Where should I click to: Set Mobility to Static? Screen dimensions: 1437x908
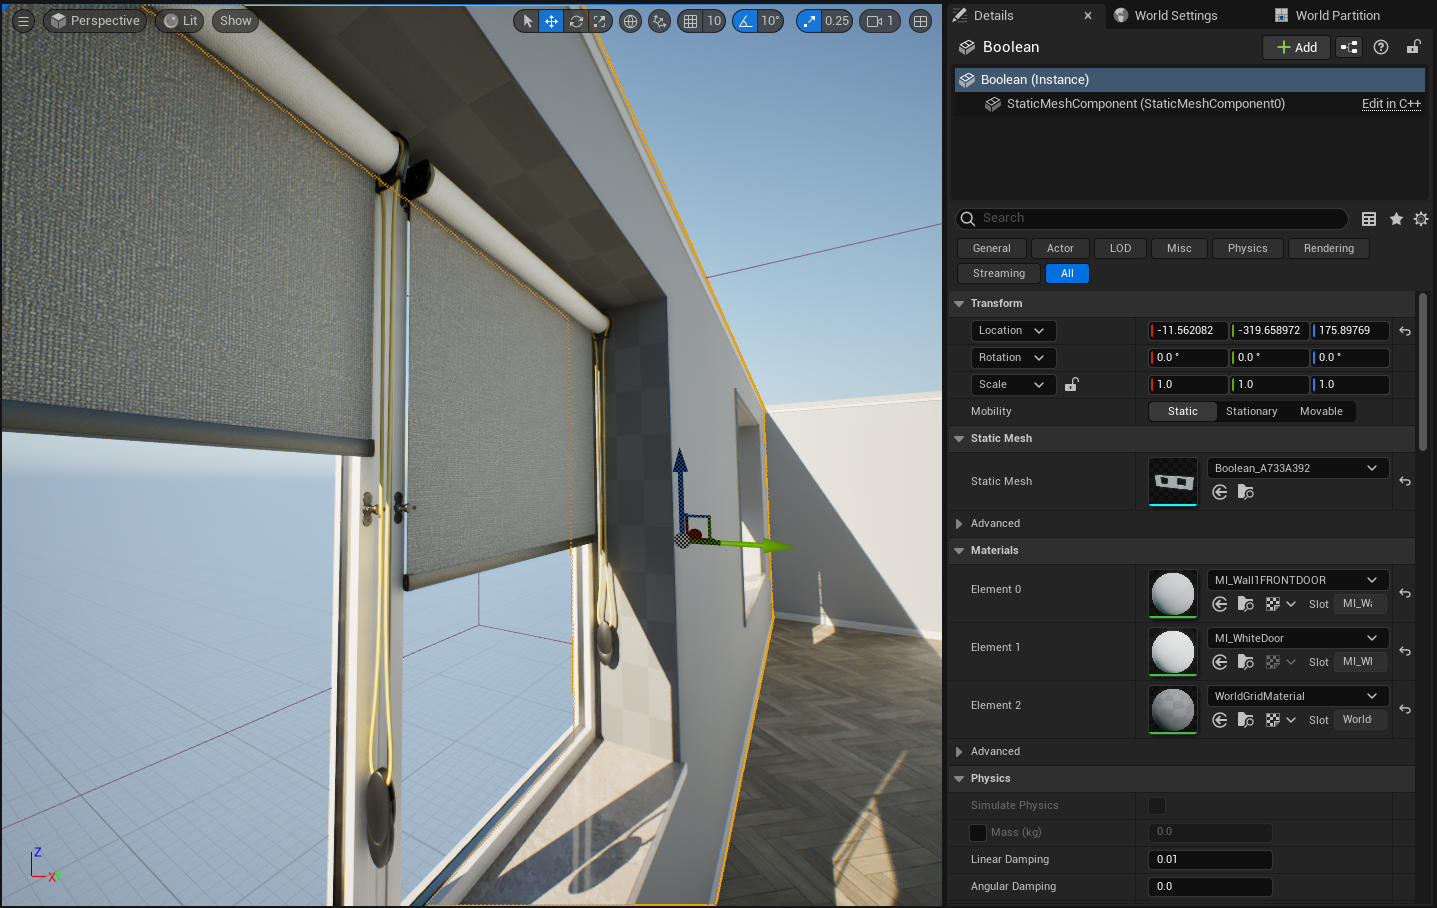[x=1183, y=412]
